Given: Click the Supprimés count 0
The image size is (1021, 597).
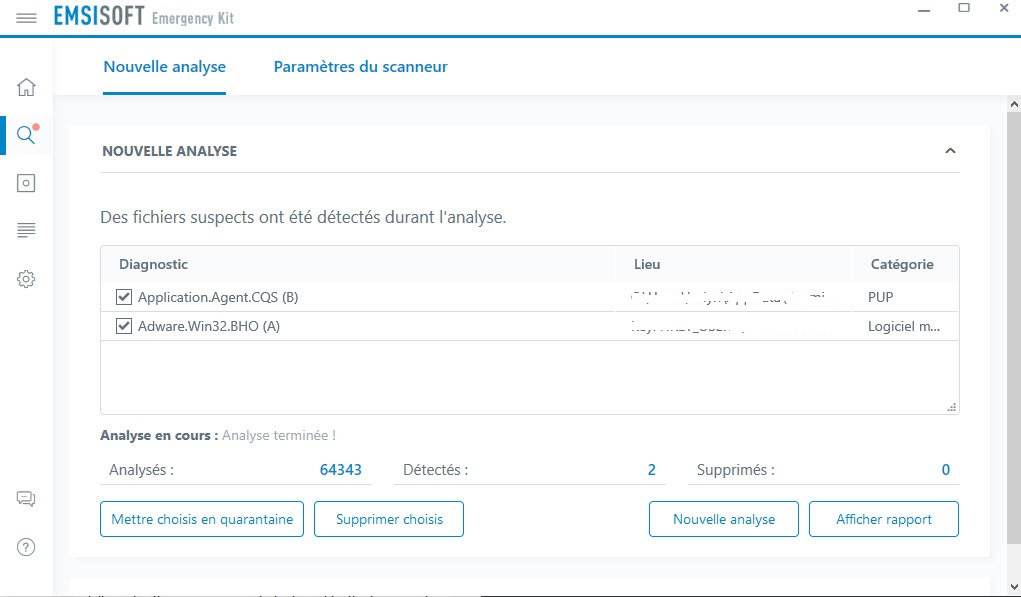Looking at the screenshot, I should click(945, 470).
